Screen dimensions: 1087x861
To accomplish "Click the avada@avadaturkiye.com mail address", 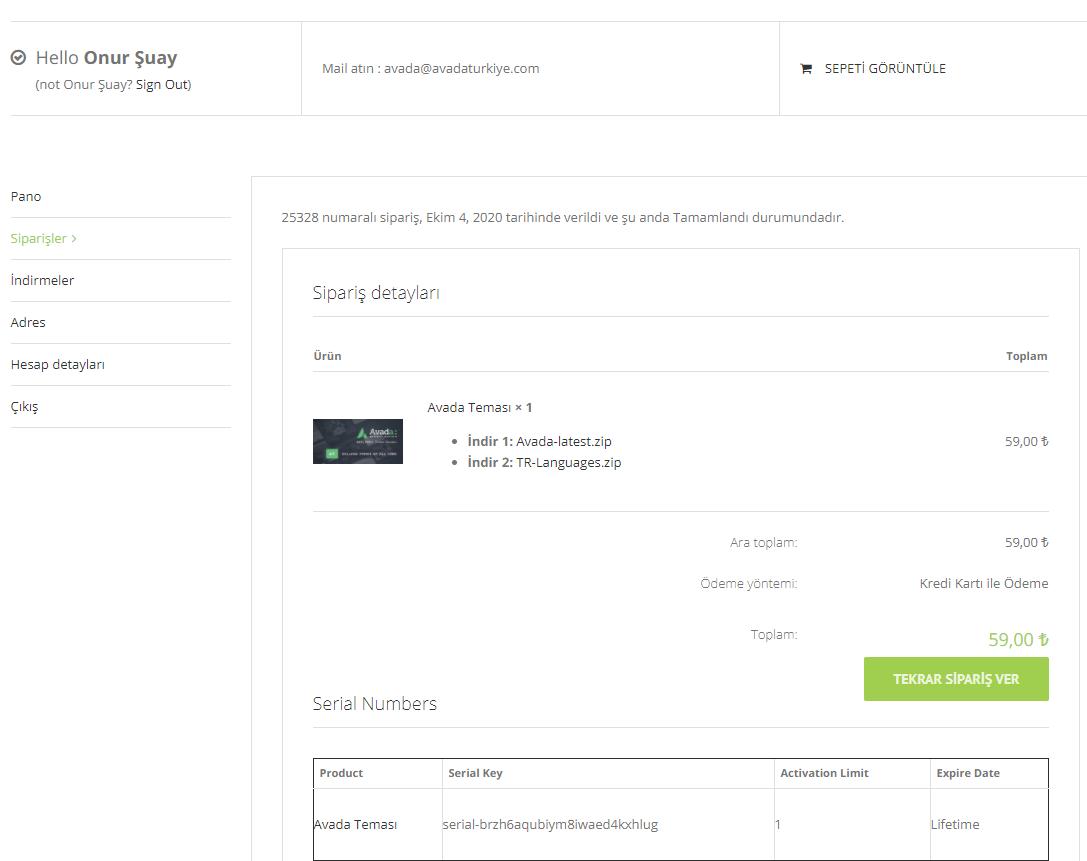I will pyautogui.click(x=462, y=69).
